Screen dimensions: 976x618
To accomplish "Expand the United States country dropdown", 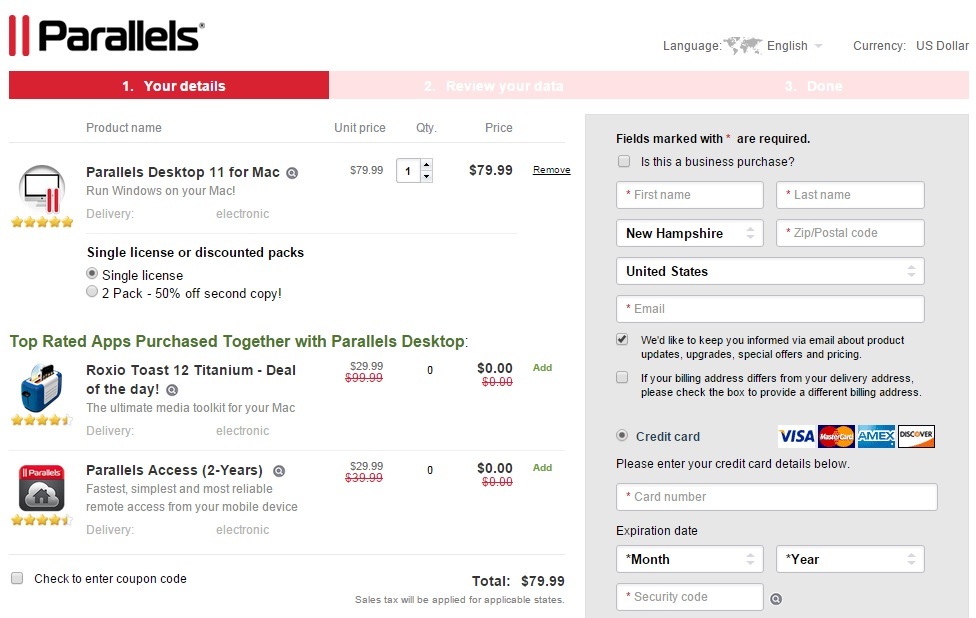I will click(x=770, y=271).
